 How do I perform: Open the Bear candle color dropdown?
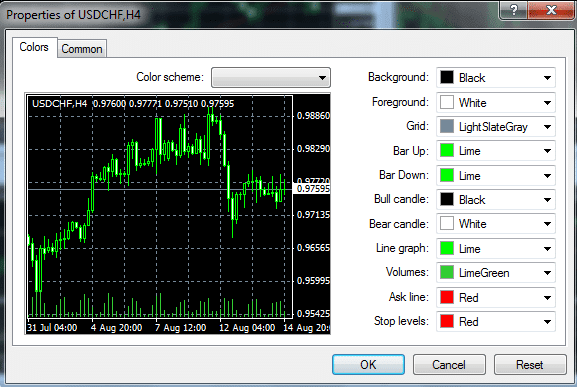click(x=496, y=224)
